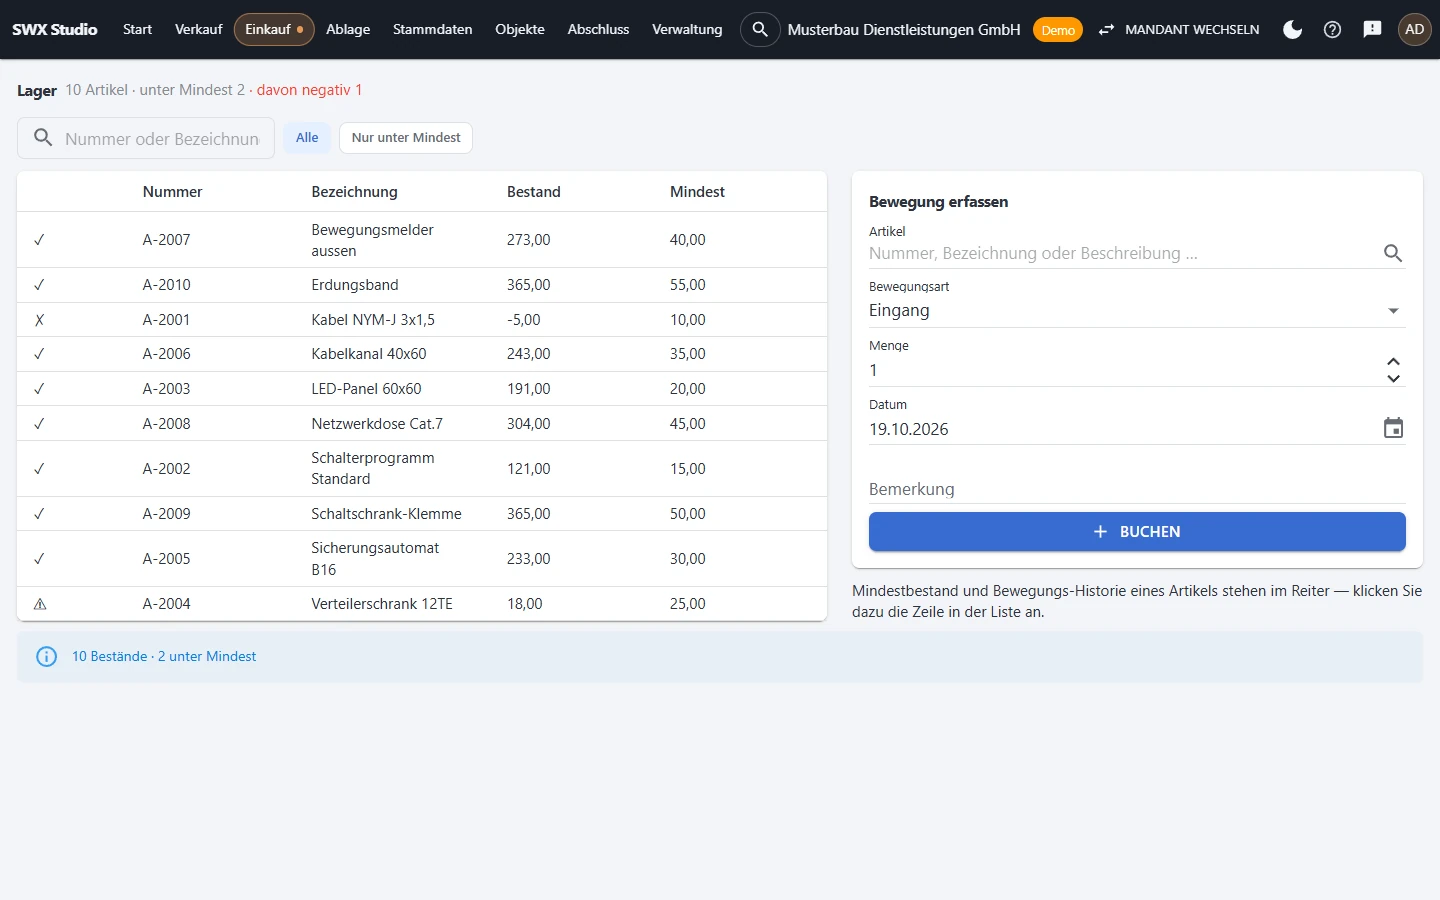Open the calendar picker for Datum
Viewport: 1440px width, 900px height.
pyautogui.click(x=1393, y=428)
